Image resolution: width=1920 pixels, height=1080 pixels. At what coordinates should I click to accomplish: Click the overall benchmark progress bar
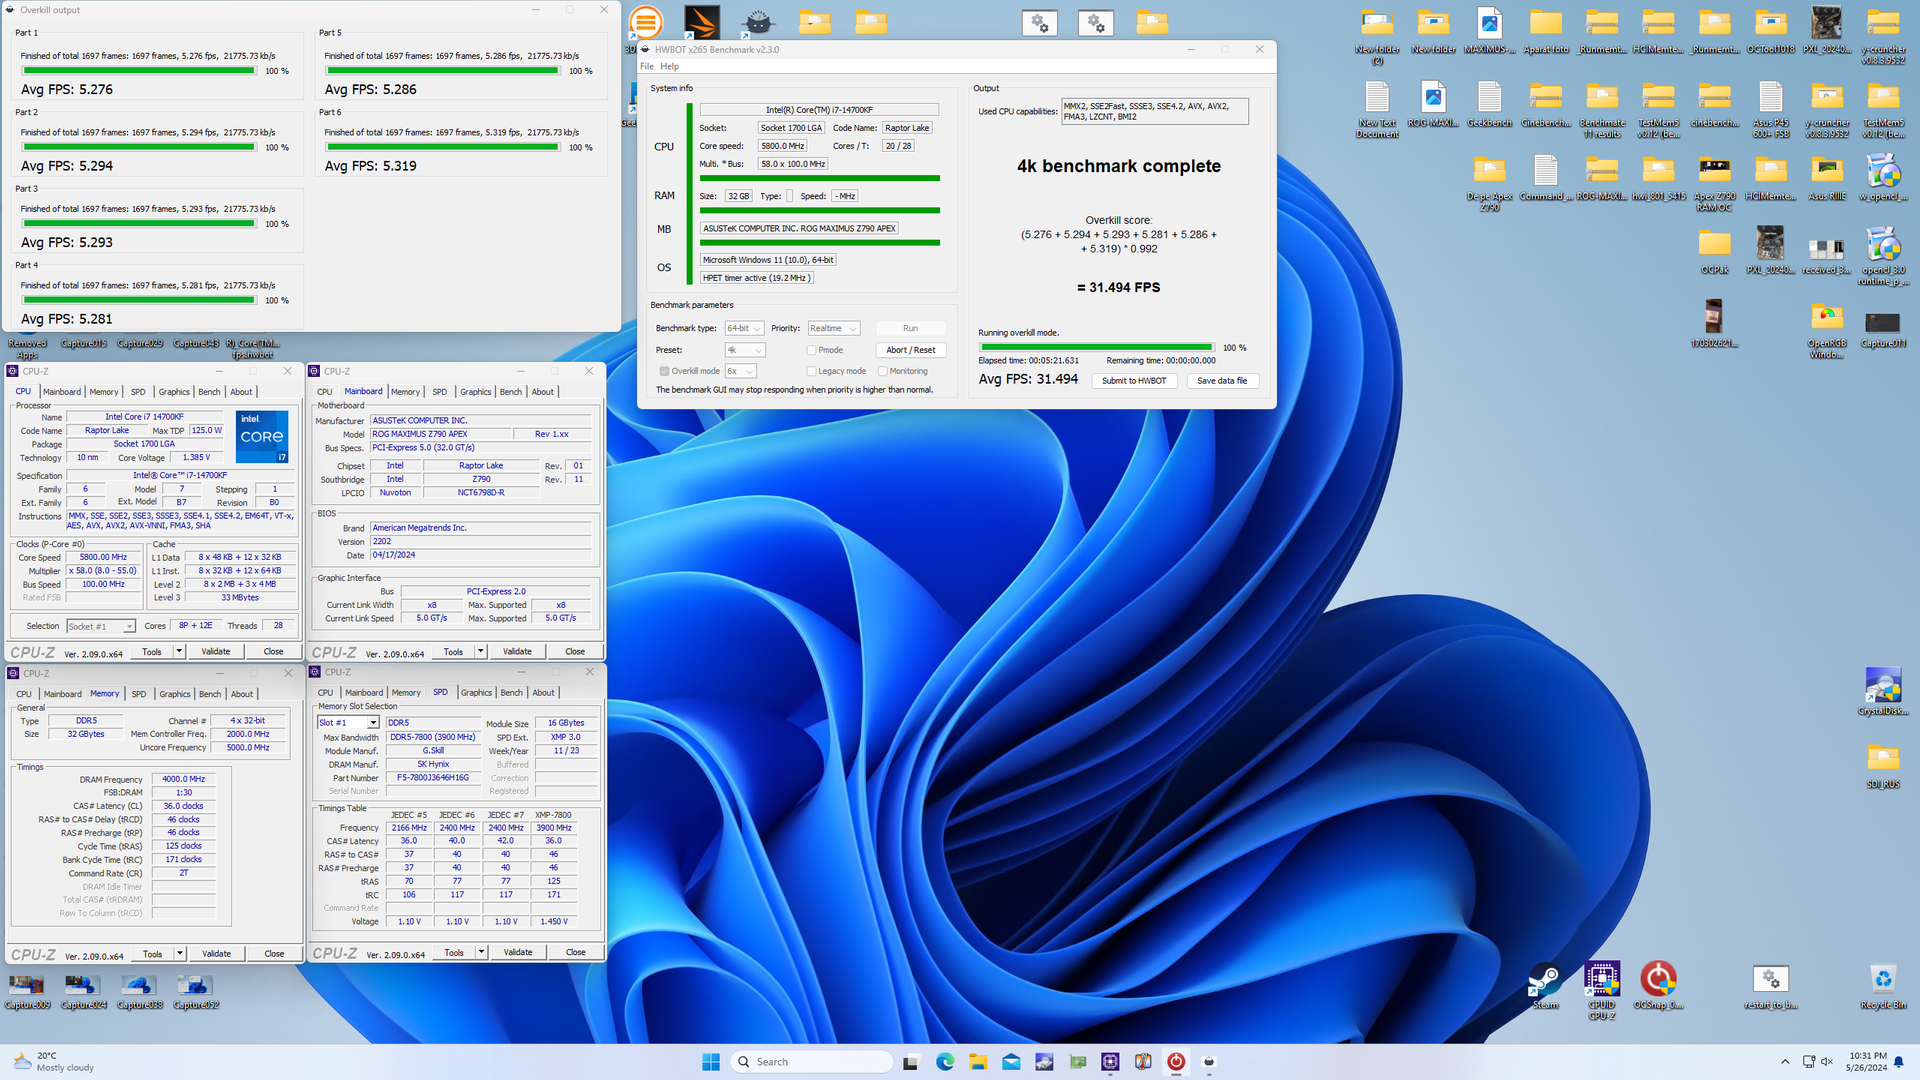[1097, 348]
